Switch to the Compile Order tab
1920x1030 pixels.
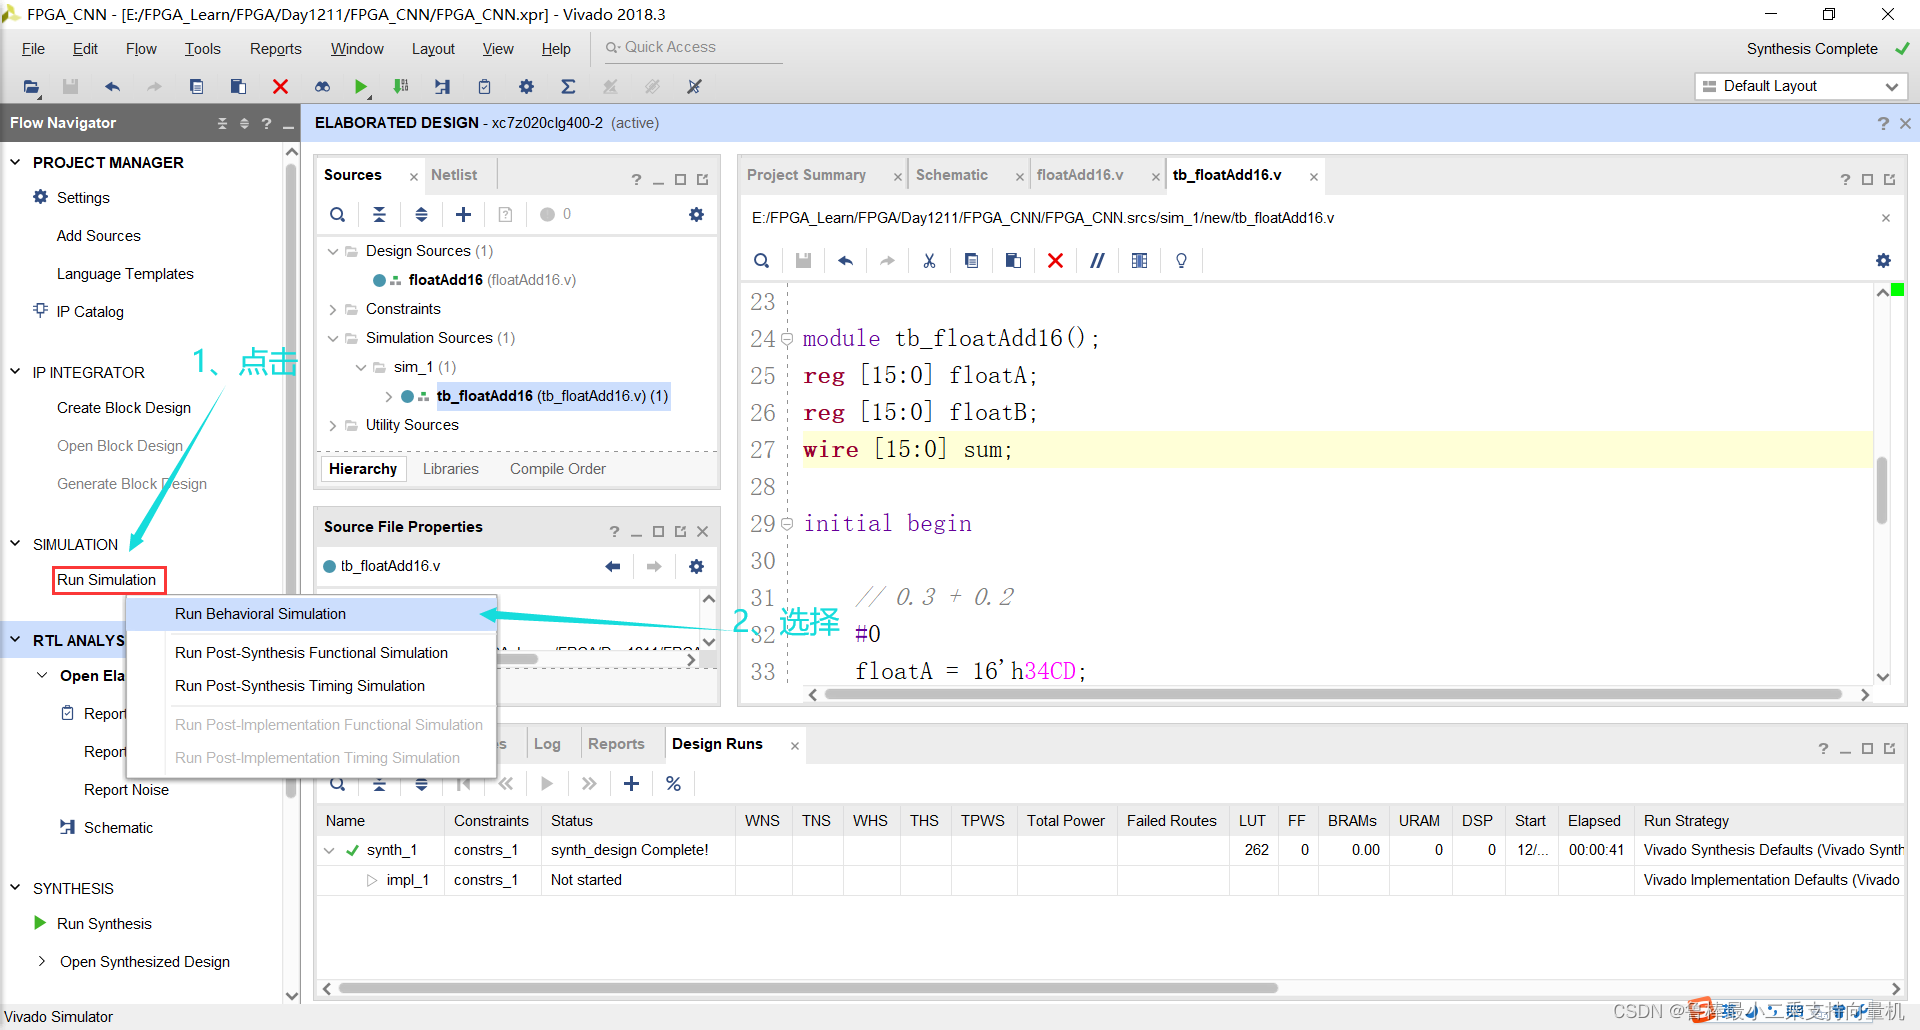coord(558,469)
